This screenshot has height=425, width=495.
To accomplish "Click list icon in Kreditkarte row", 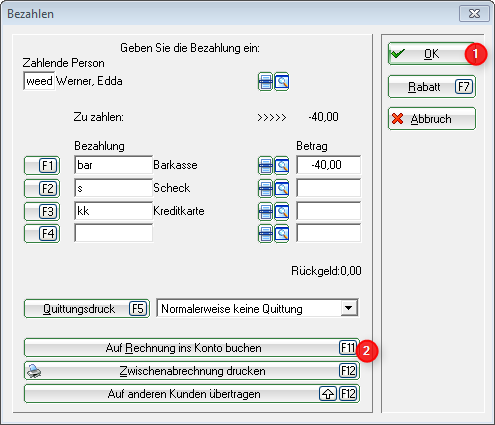I will [x=265, y=211].
